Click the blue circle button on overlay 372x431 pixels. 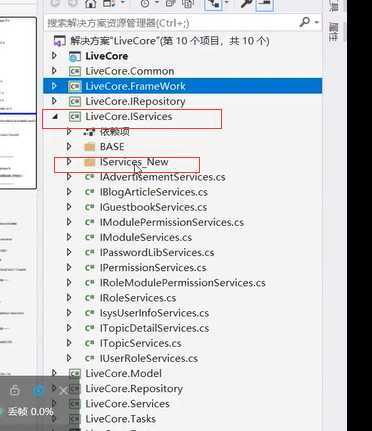pos(38,390)
